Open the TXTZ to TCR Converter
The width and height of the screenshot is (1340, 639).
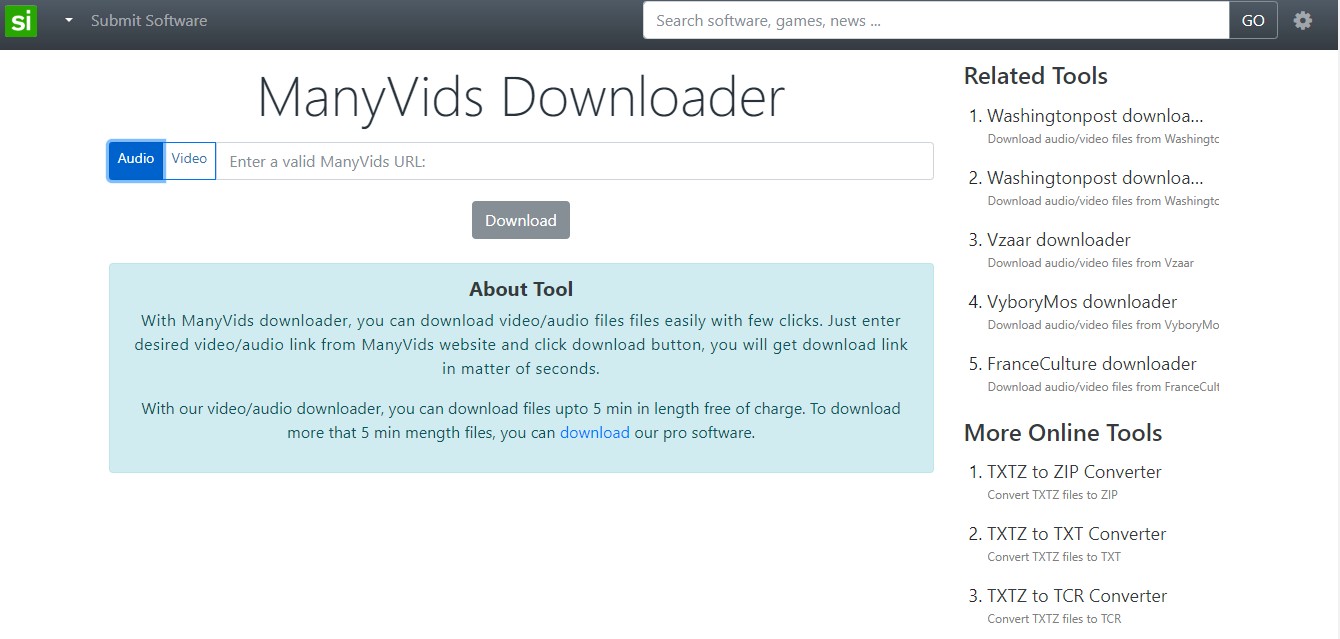[1077, 596]
